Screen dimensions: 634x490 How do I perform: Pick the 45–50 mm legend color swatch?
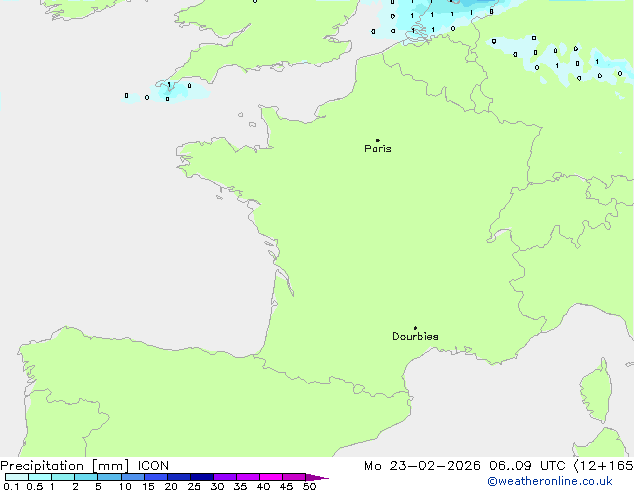[x=294, y=477]
